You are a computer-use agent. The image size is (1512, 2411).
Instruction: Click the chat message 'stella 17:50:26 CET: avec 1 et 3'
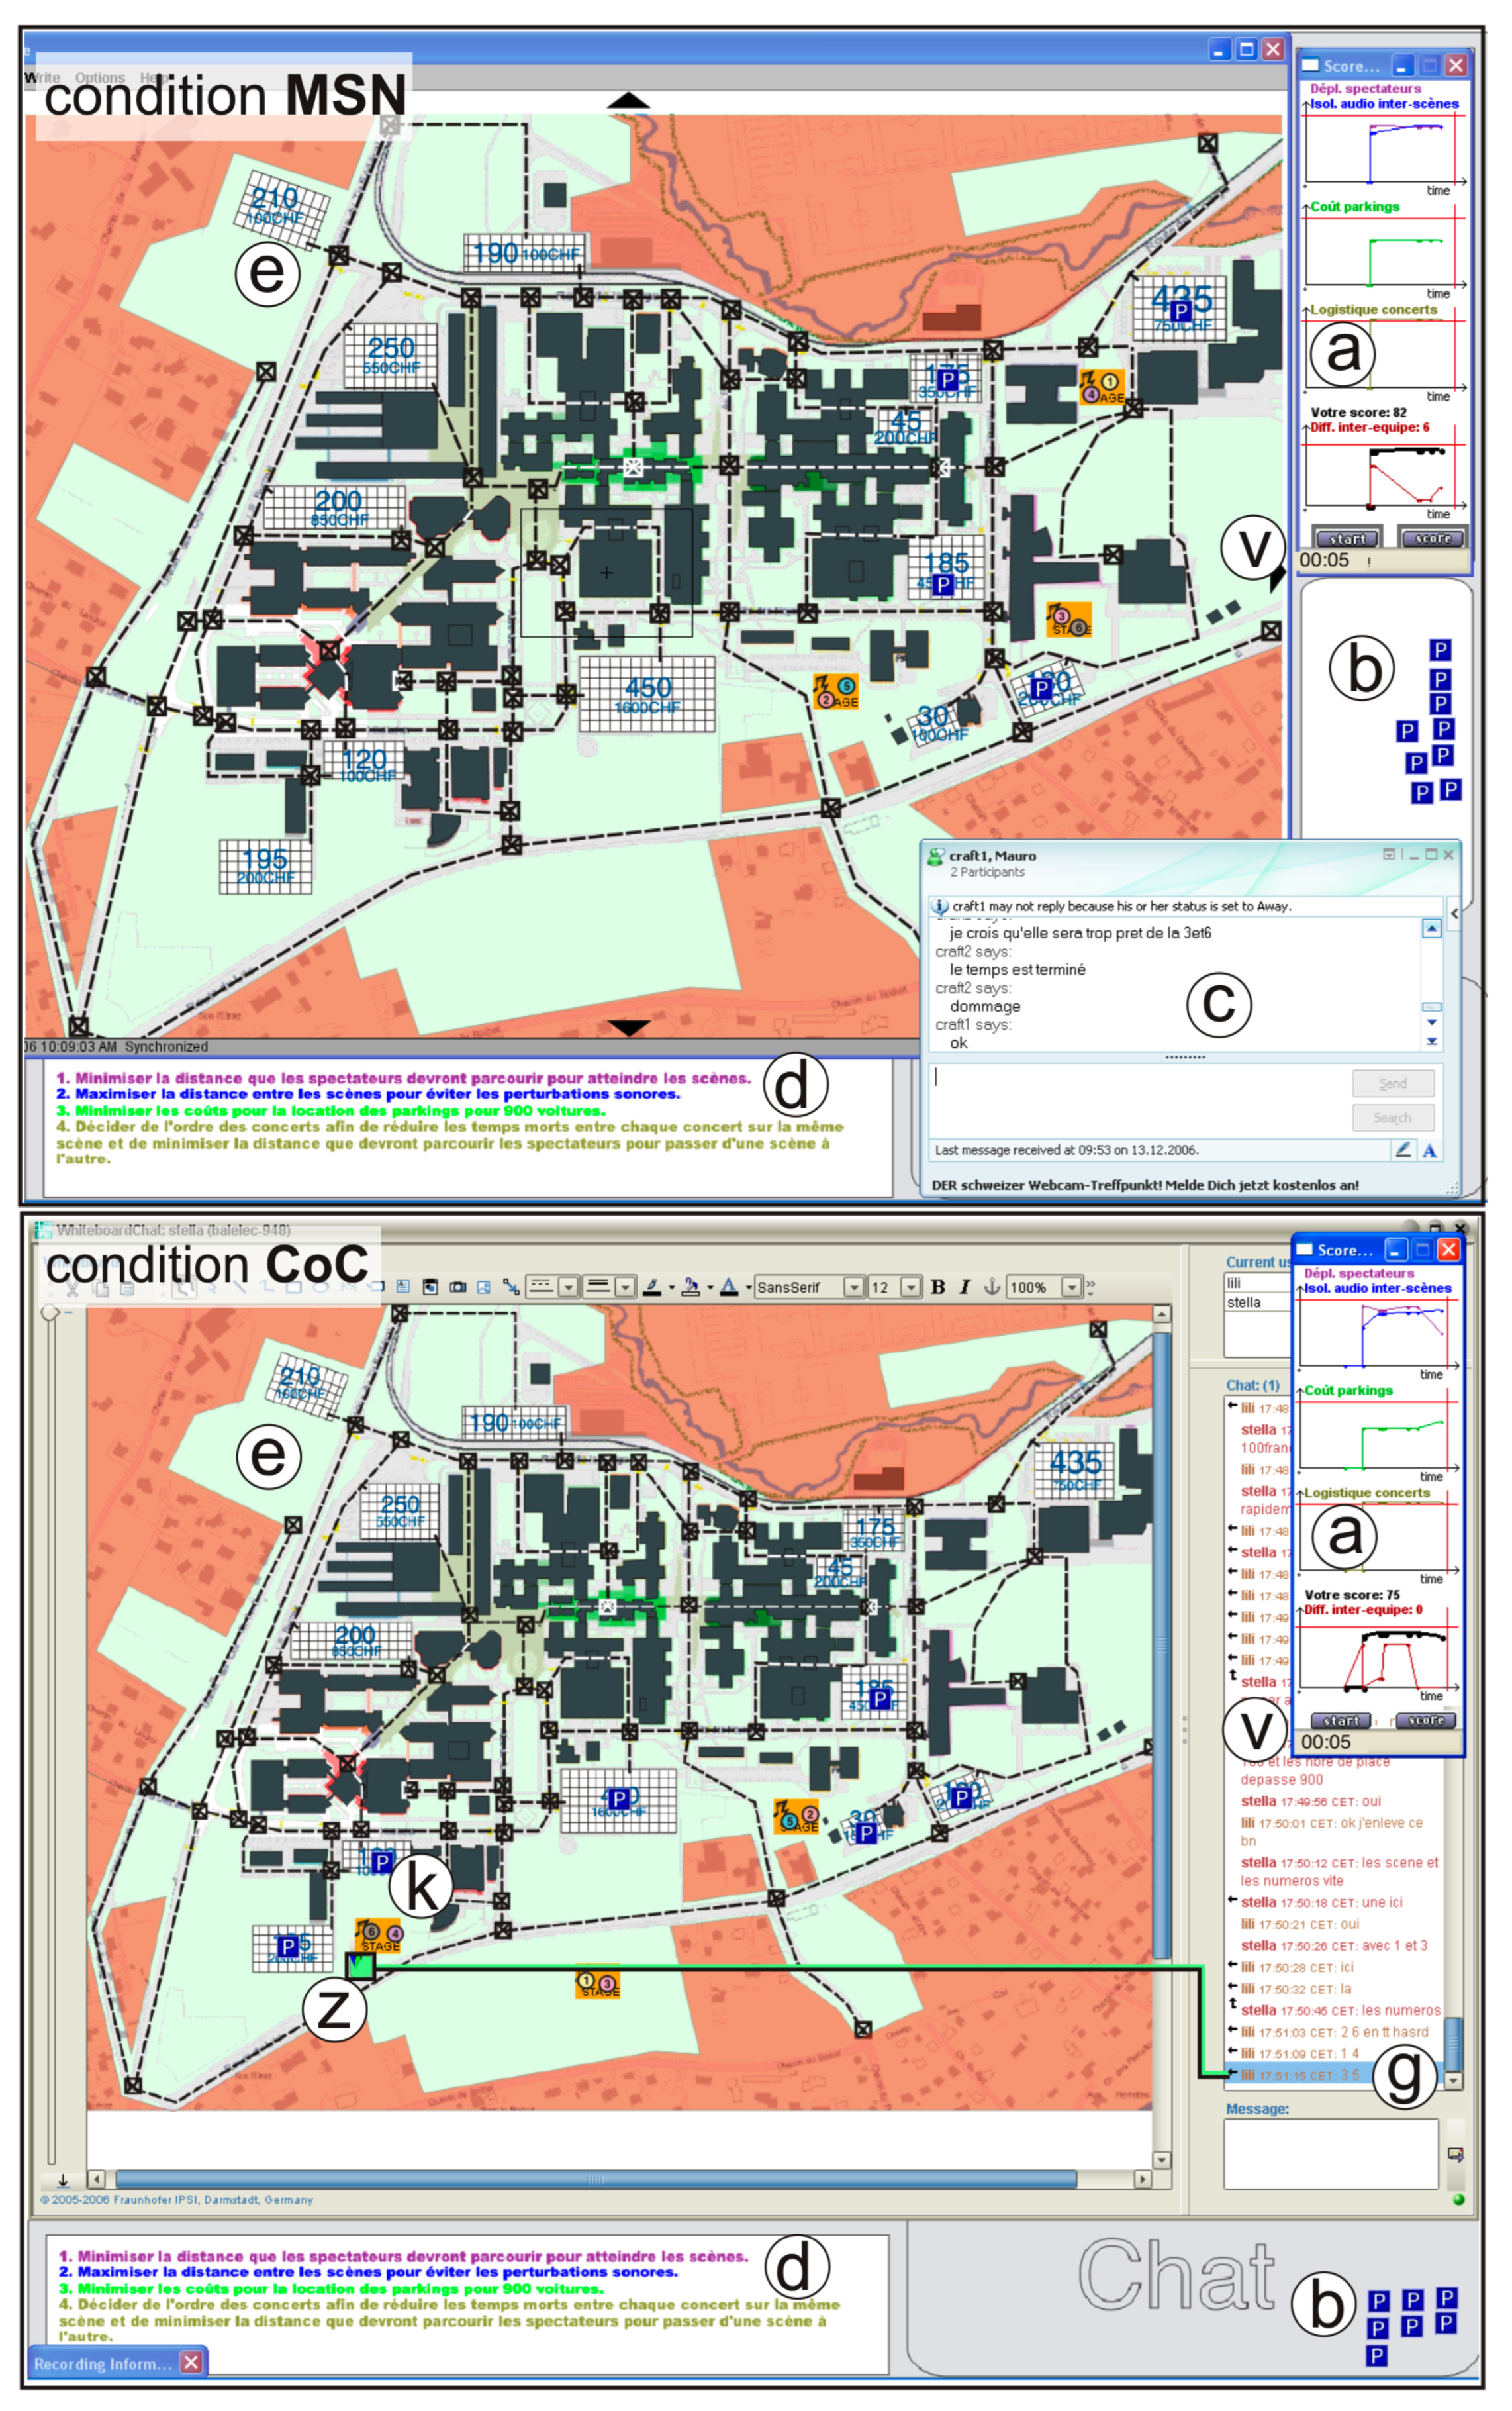(x=1334, y=1945)
